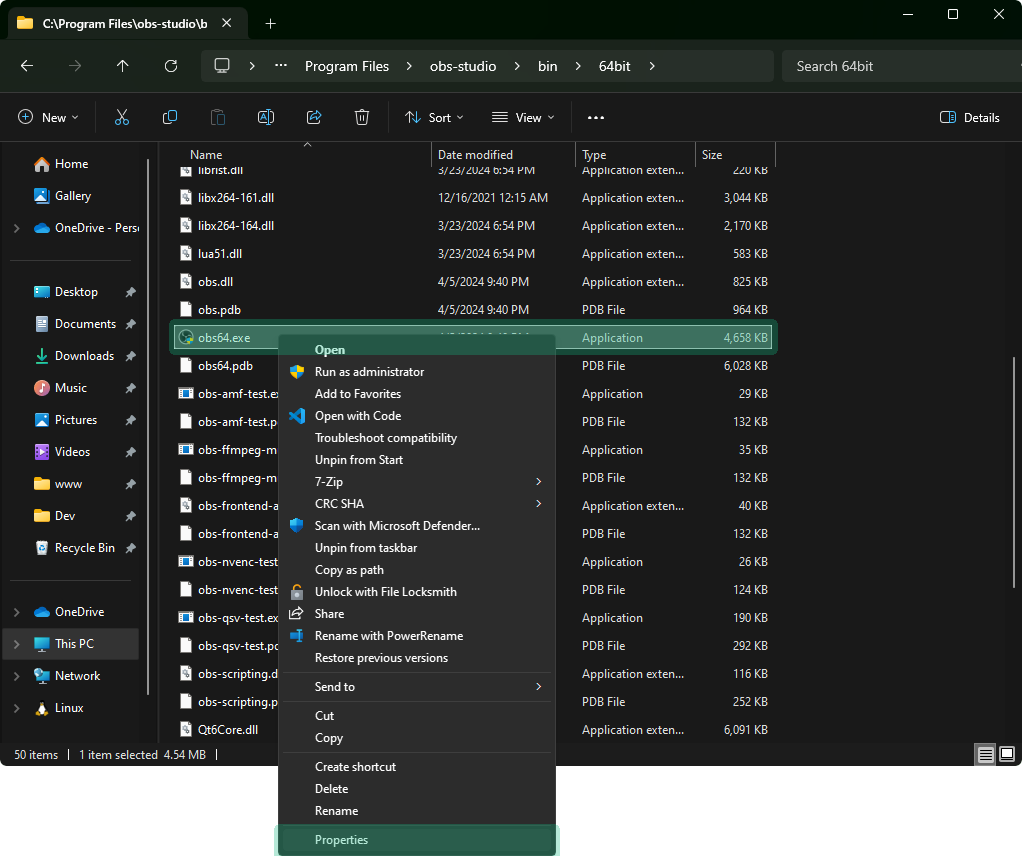
Task: Click the Share icon in the toolbar
Action: (x=313, y=117)
